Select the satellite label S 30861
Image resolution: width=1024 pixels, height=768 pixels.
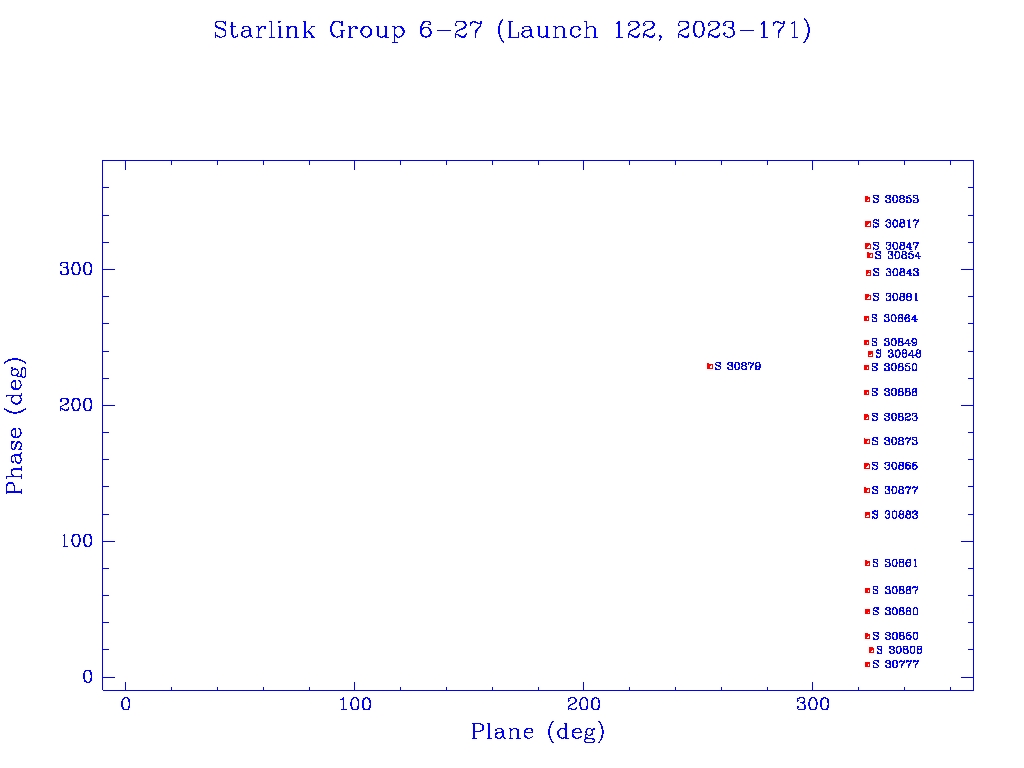[895, 563]
